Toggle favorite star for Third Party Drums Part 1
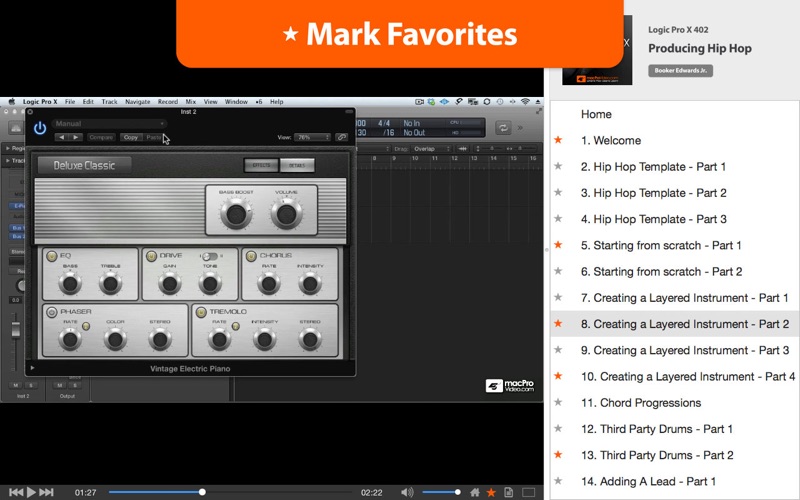The height and width of the screenshot is (500, 800). coord(559,429)
